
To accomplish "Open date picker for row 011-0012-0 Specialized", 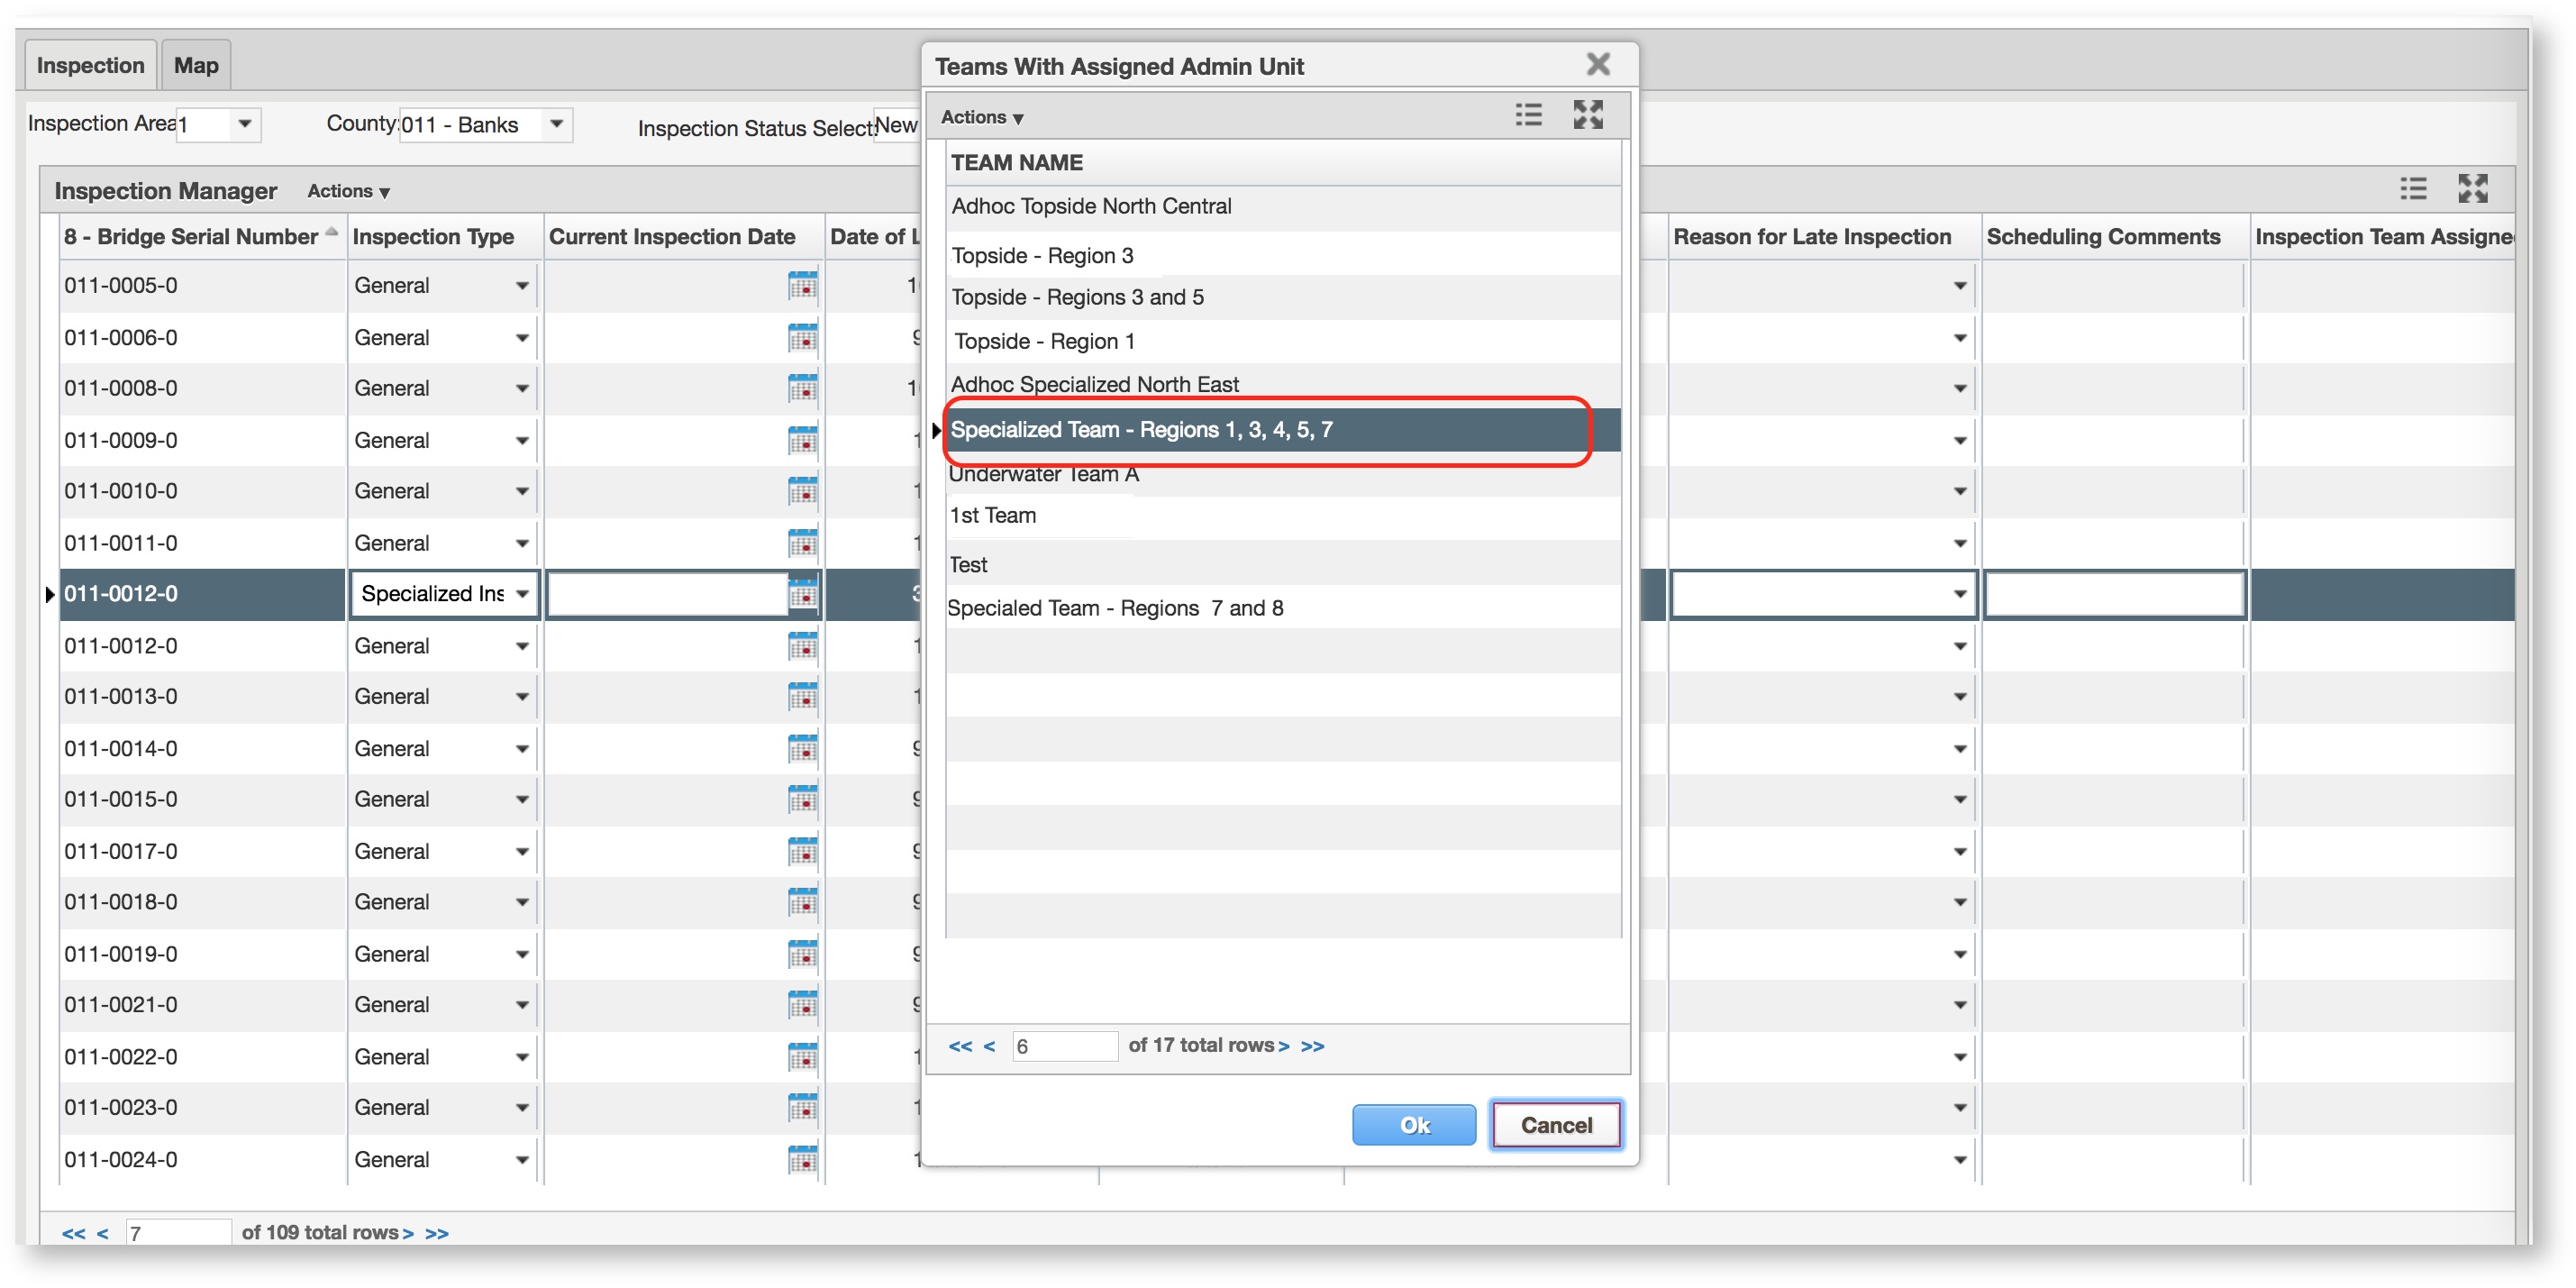I will coord(802,594).
